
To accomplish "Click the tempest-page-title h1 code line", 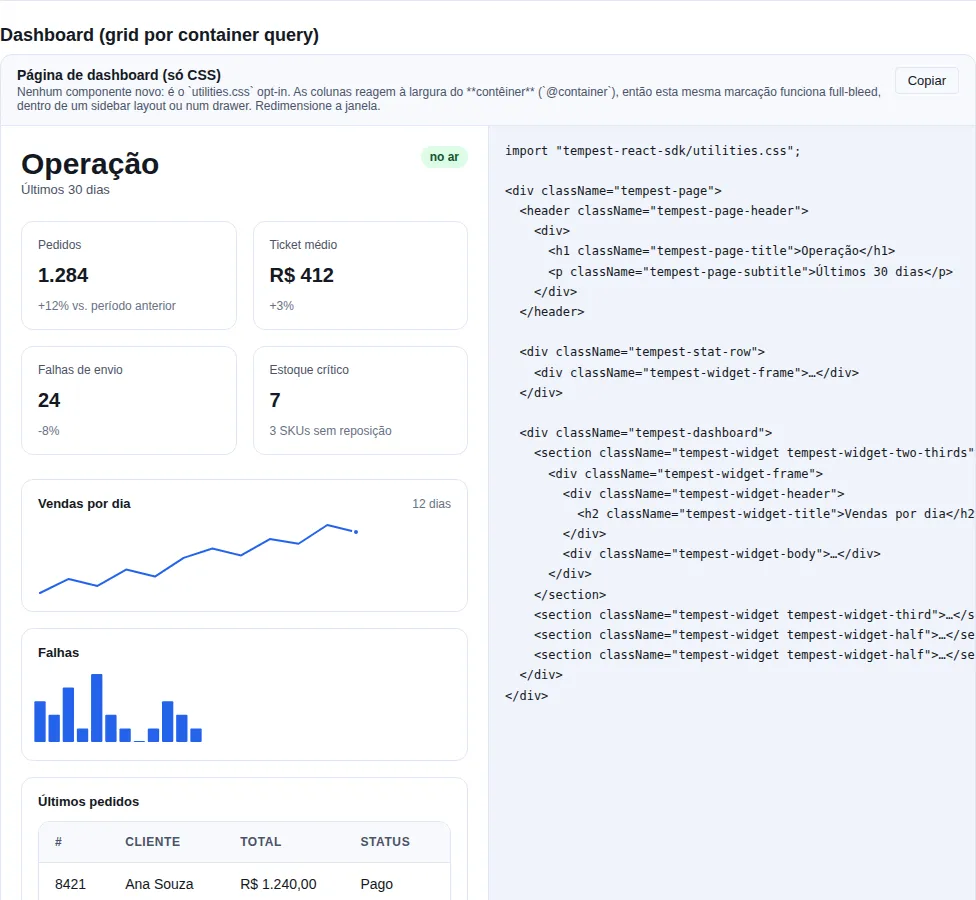I will (x=721, y=251).
